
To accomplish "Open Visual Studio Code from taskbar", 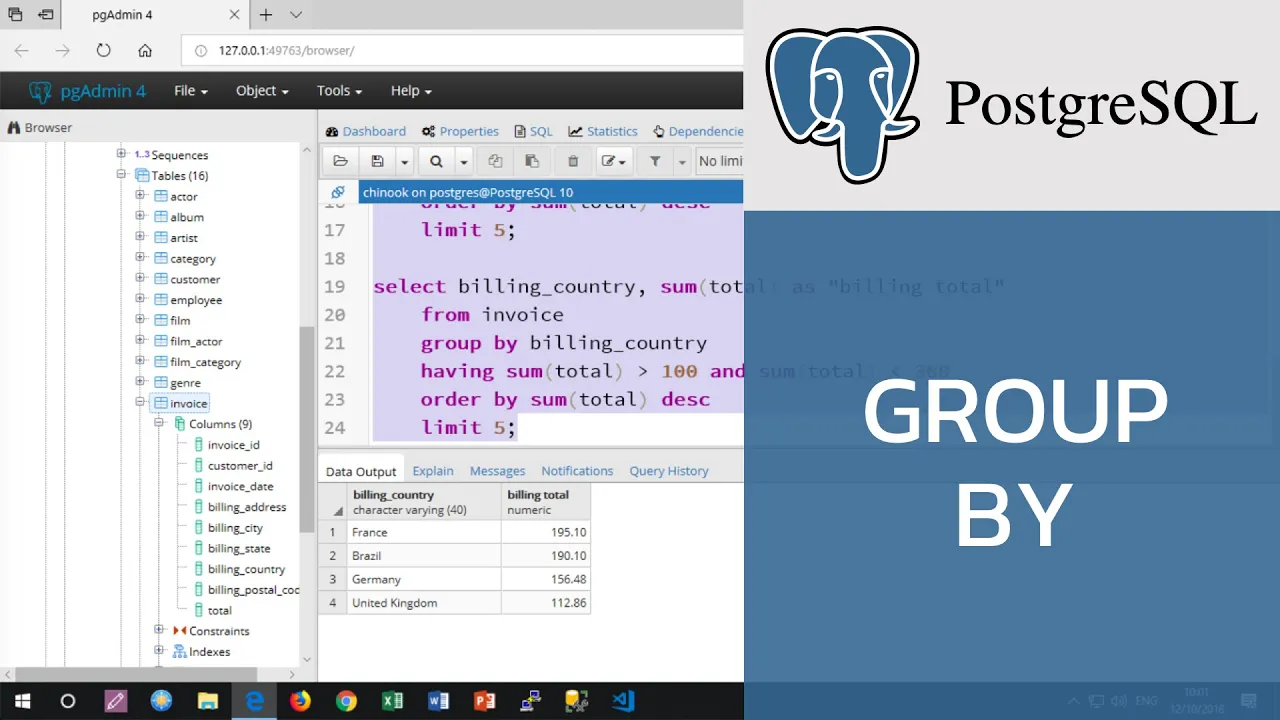I will tap(622, 701).
